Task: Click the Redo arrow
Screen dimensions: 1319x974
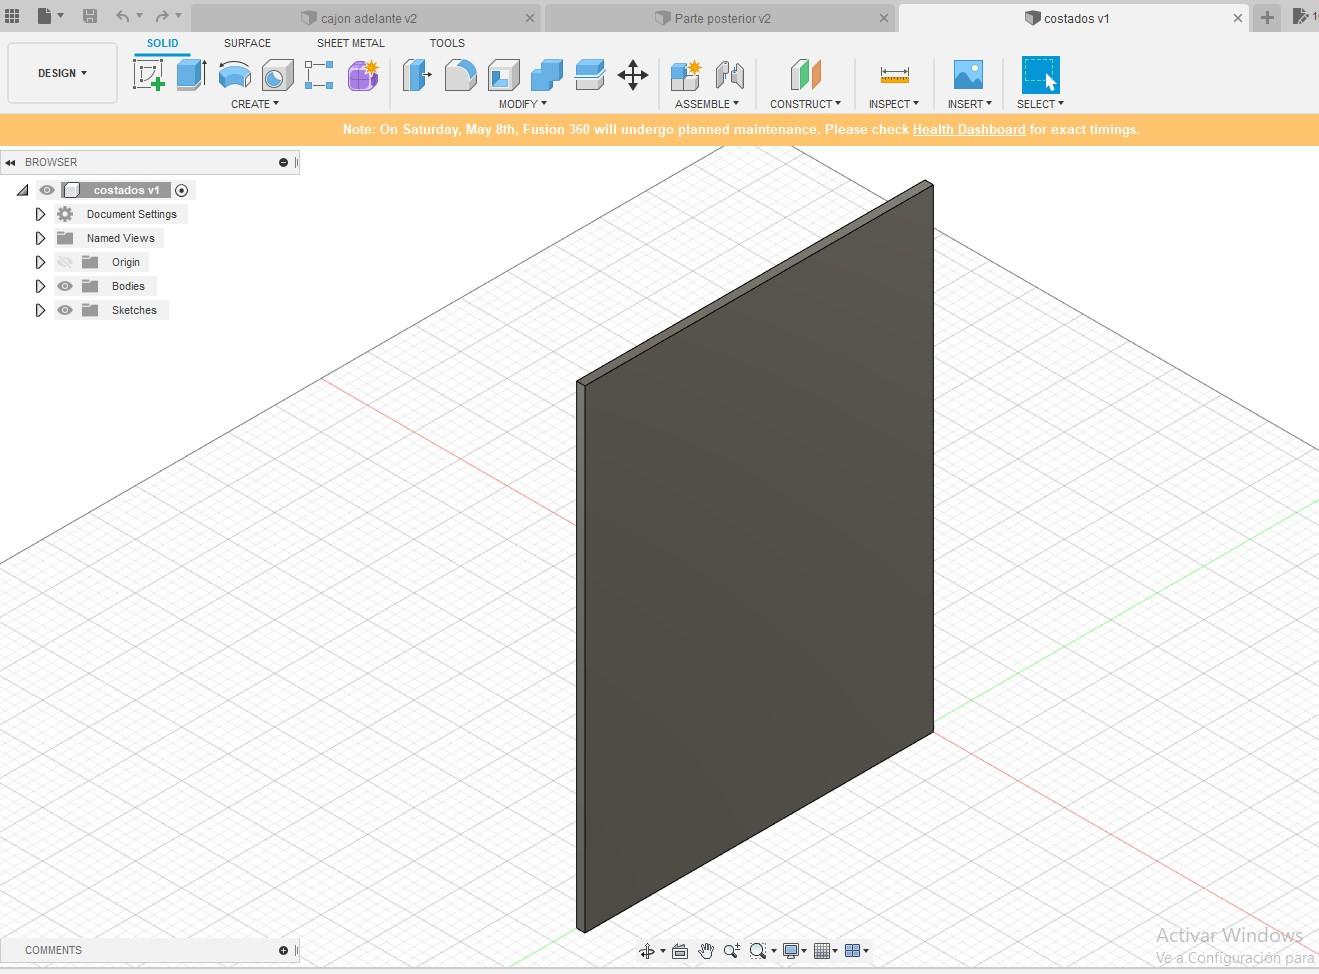Action: pos(162,16)
